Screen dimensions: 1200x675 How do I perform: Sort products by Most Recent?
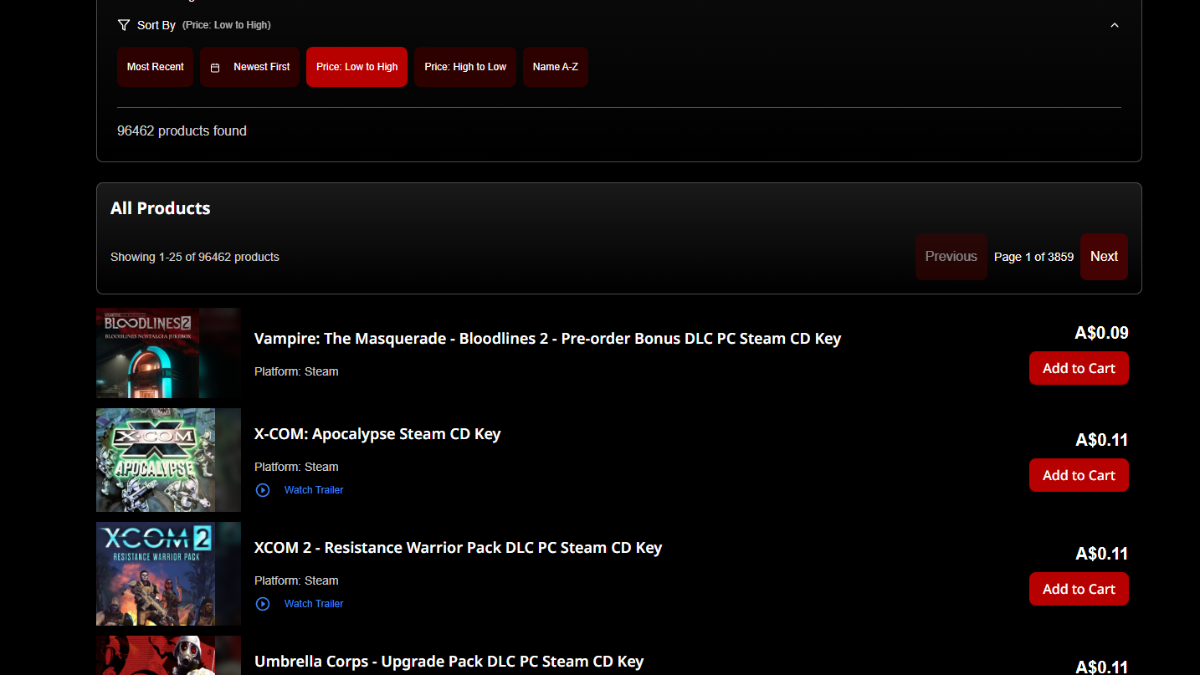[155, 67]
